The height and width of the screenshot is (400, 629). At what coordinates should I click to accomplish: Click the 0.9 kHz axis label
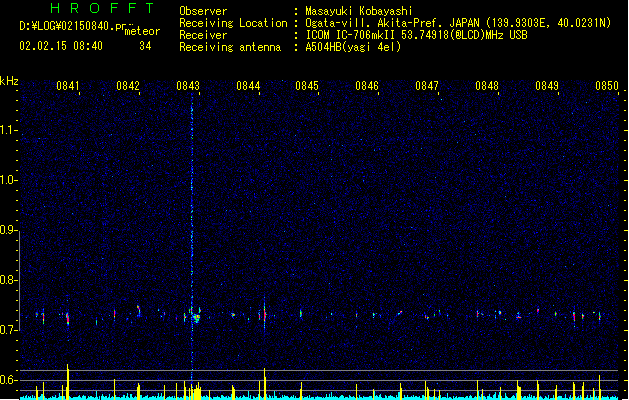(8, 230)
